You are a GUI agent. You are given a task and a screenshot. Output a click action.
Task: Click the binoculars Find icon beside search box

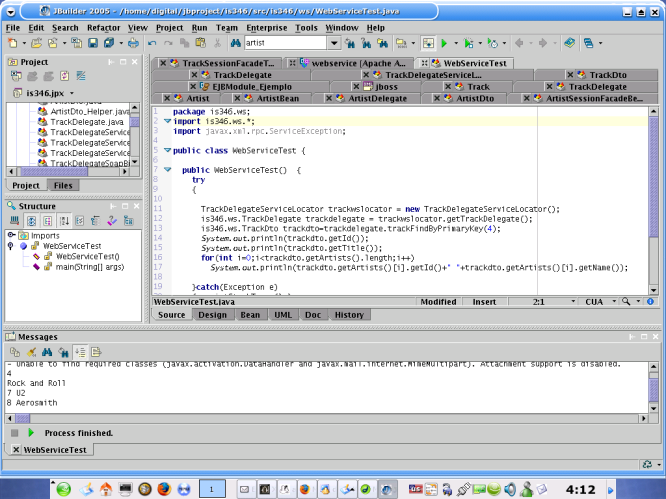(234, 44)
